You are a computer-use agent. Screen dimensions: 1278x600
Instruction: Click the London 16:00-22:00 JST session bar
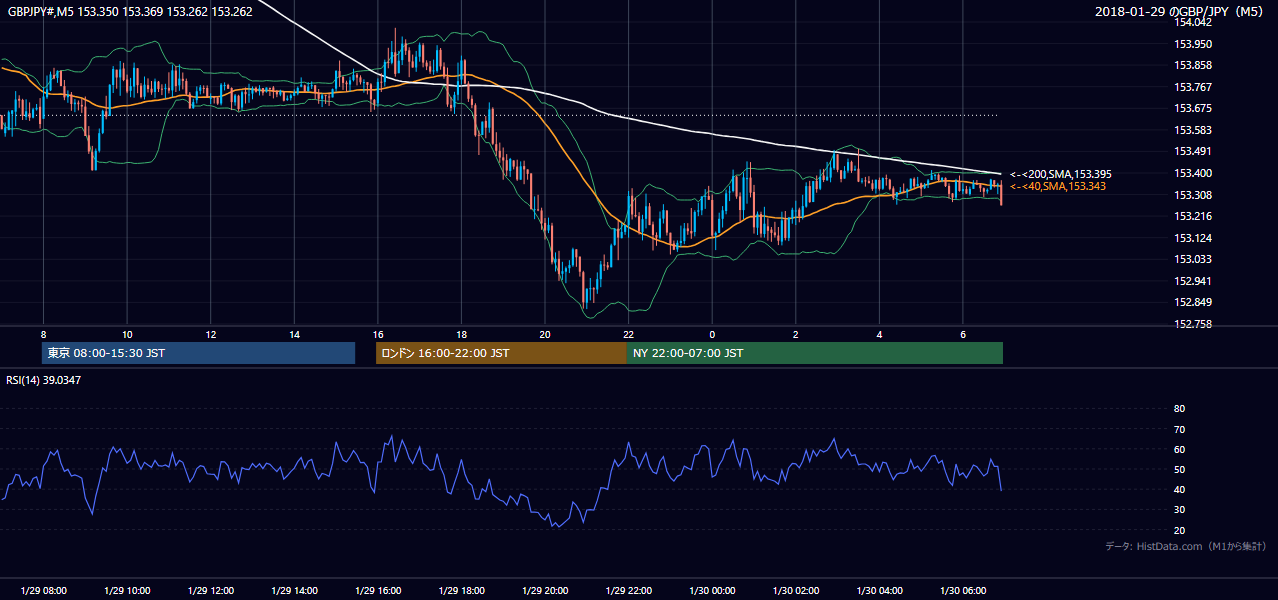pyautogui.click(x=501, y=353)
